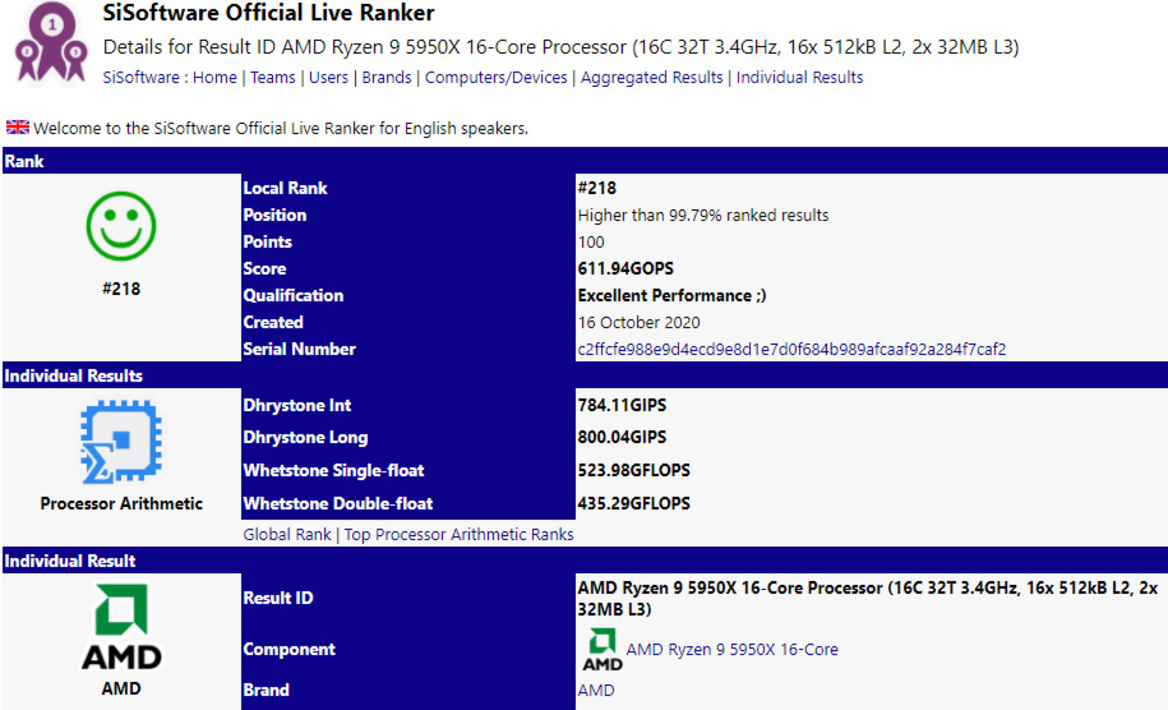Open the Teams page link

click(x=273, y=77)
